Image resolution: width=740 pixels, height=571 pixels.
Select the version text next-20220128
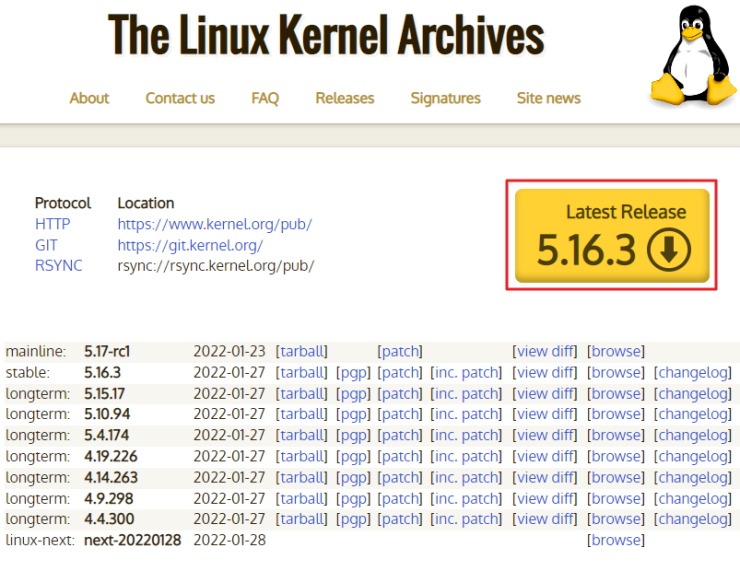tap(133, 540)
